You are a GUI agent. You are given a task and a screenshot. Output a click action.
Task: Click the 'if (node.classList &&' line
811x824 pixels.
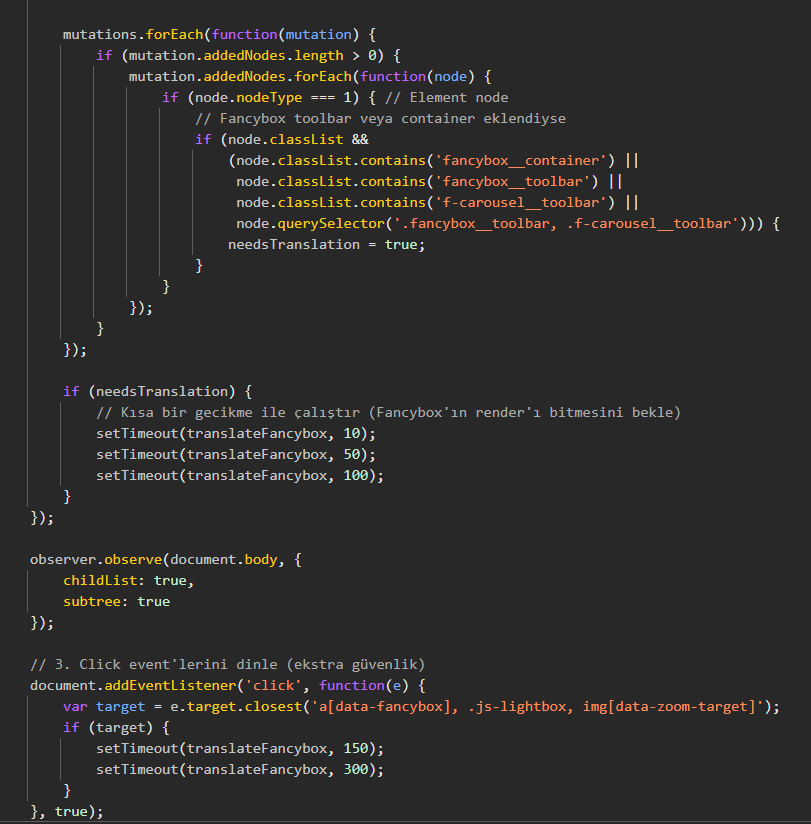pyautogui.click(x=282, y=140)
